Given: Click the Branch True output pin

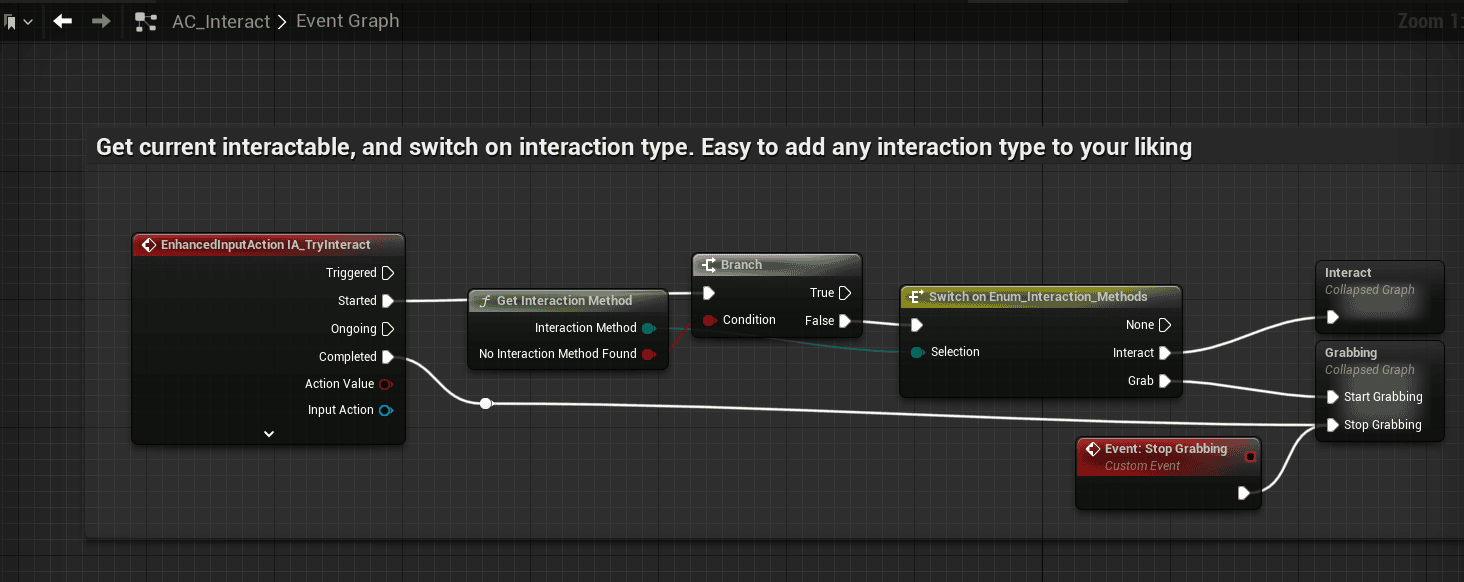Looking at the screenshot, I should coord(845,293).
